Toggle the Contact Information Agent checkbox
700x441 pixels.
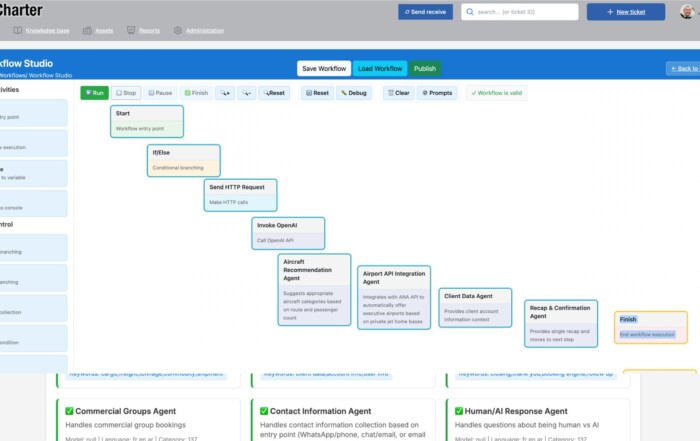[265, 411]
